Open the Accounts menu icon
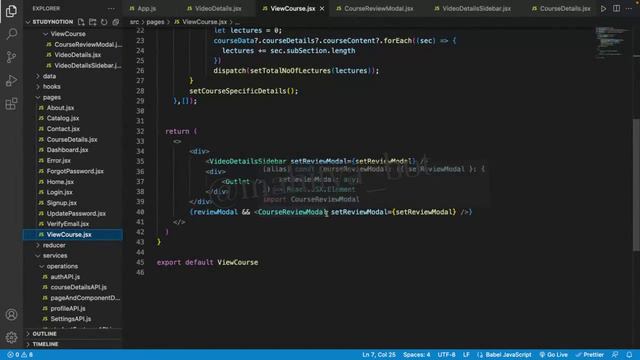Image resolution: width=640 pixels, height=360 pixels. point(11,314)
